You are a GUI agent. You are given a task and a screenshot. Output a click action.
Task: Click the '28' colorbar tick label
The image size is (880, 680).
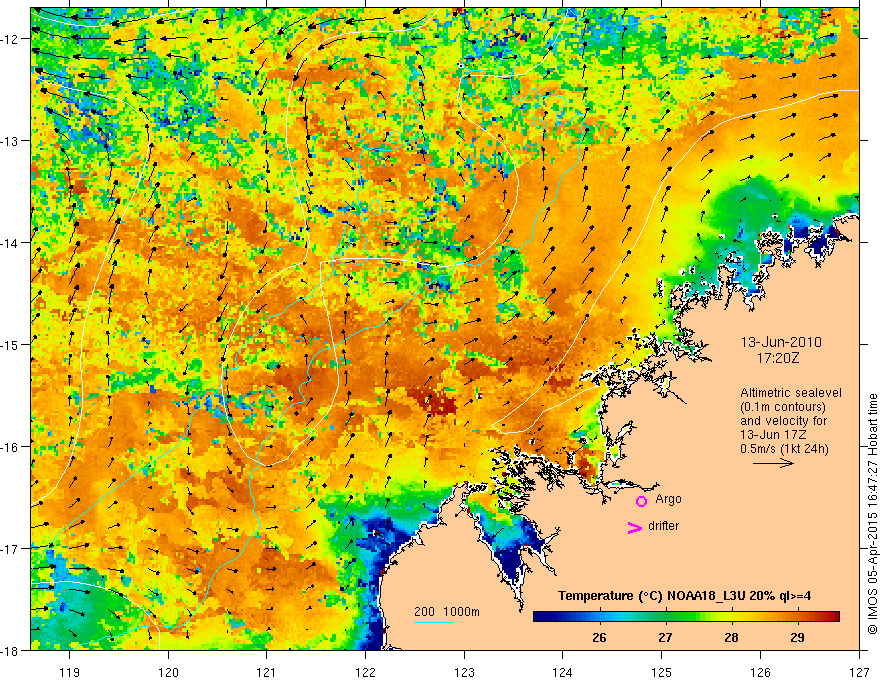pos(731,638)
